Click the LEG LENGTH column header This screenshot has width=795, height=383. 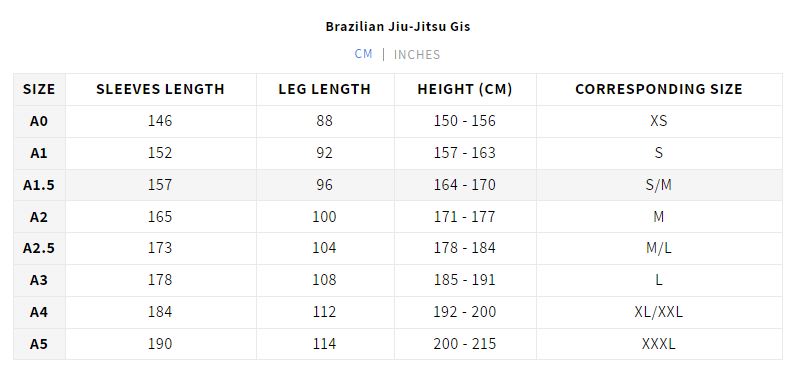[325, 89]
